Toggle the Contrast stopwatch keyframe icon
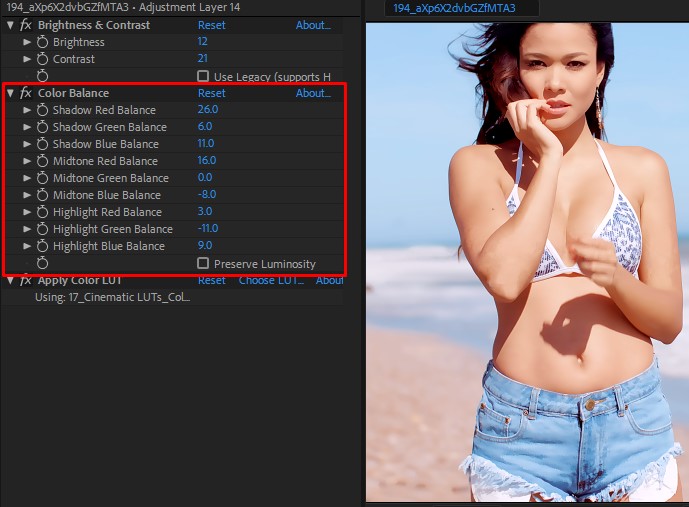 pos(42,59)
